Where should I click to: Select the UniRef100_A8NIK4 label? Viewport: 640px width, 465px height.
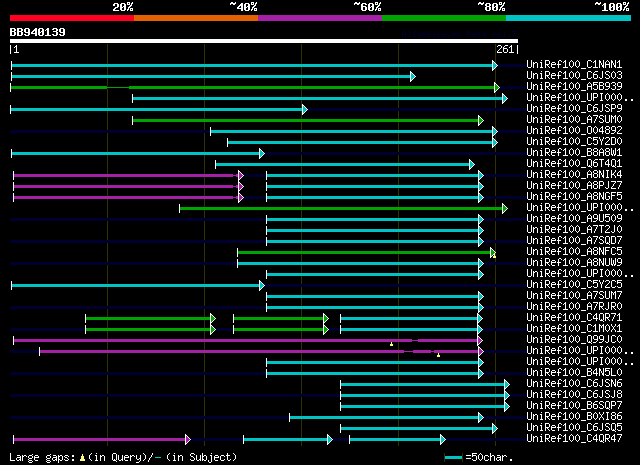pyautogui.click(x=574, y=174)
